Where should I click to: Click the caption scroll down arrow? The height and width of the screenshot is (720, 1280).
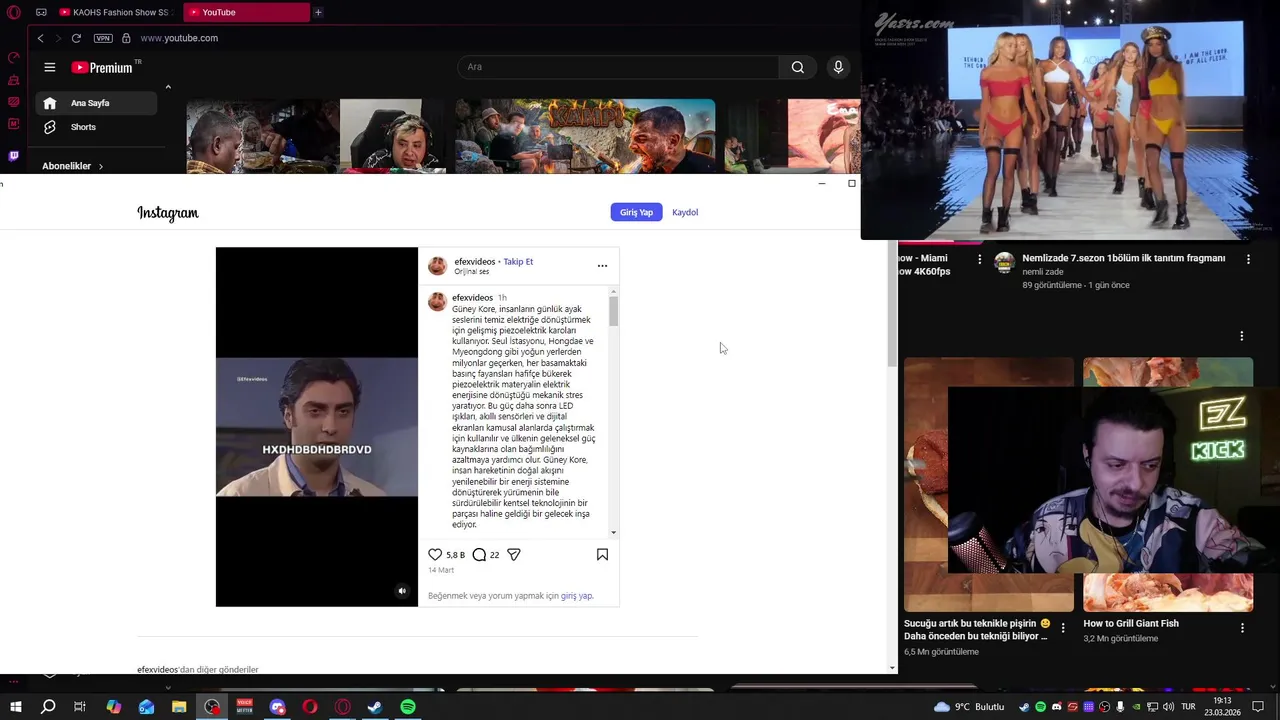point(613,533)
